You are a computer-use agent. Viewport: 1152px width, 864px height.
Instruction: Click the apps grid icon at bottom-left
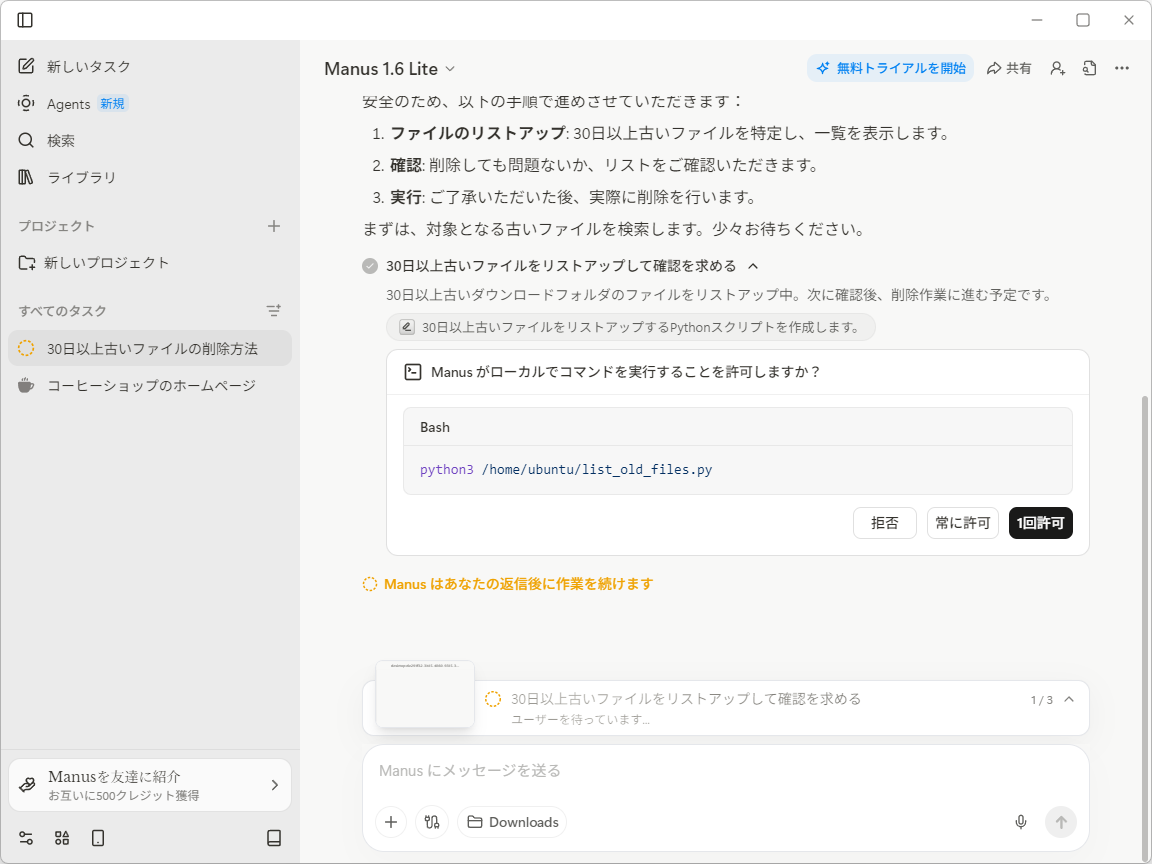click(x=61, y=838)
